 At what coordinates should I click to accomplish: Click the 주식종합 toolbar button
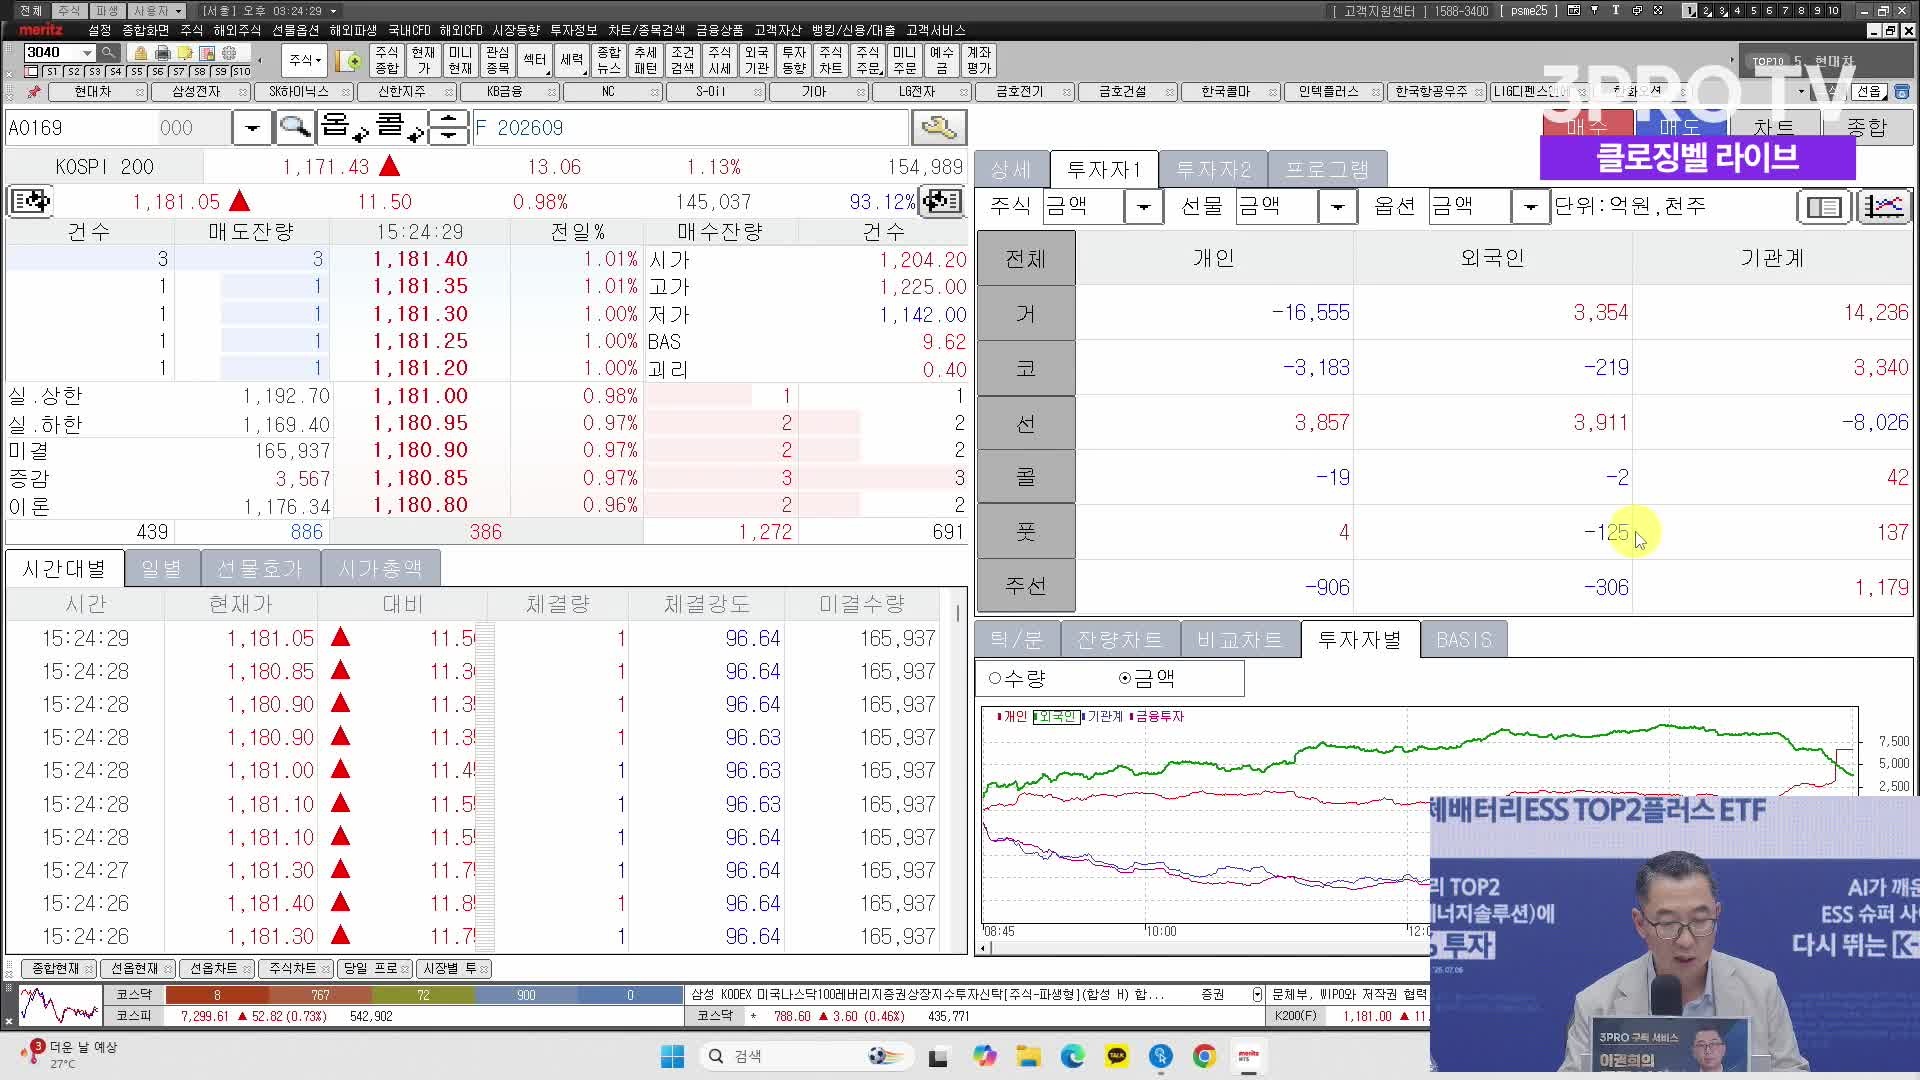click(x=387, y=60)
